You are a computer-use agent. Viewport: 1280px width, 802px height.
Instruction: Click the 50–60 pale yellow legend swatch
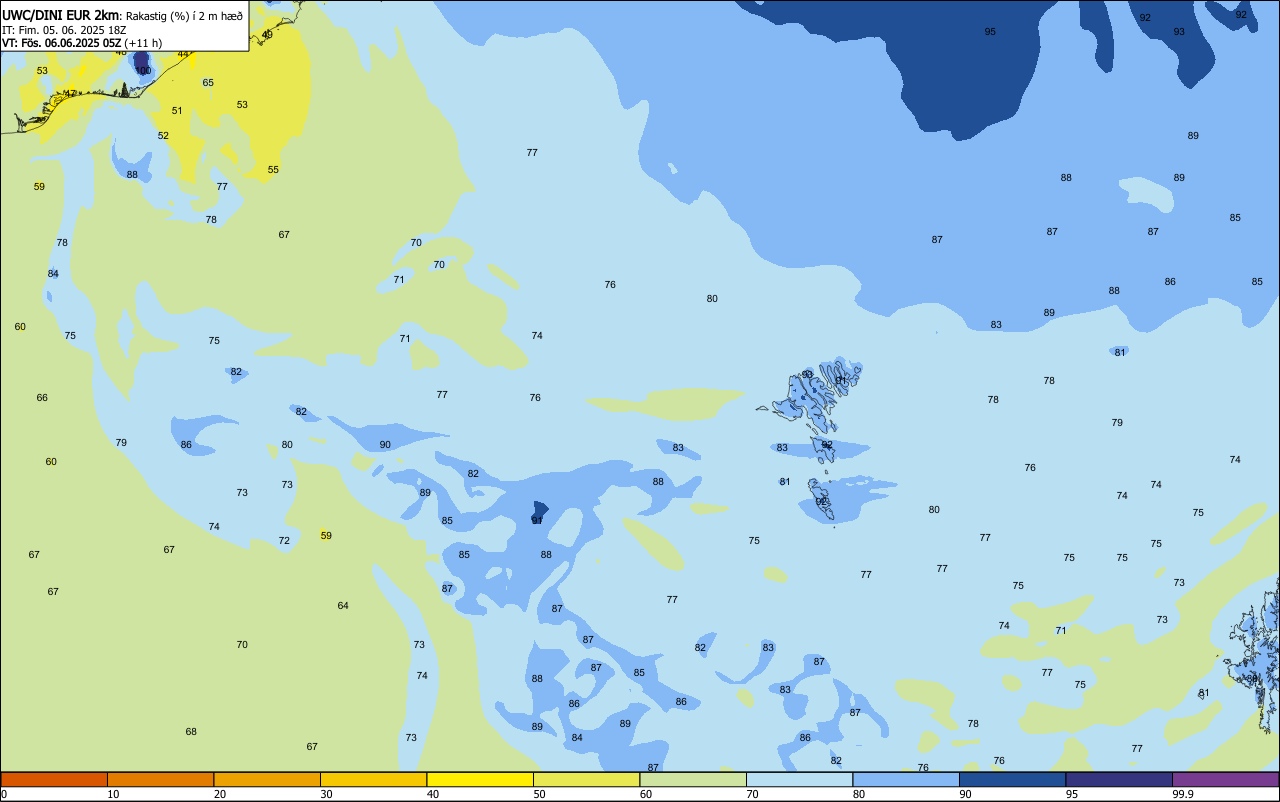[586, 779]
